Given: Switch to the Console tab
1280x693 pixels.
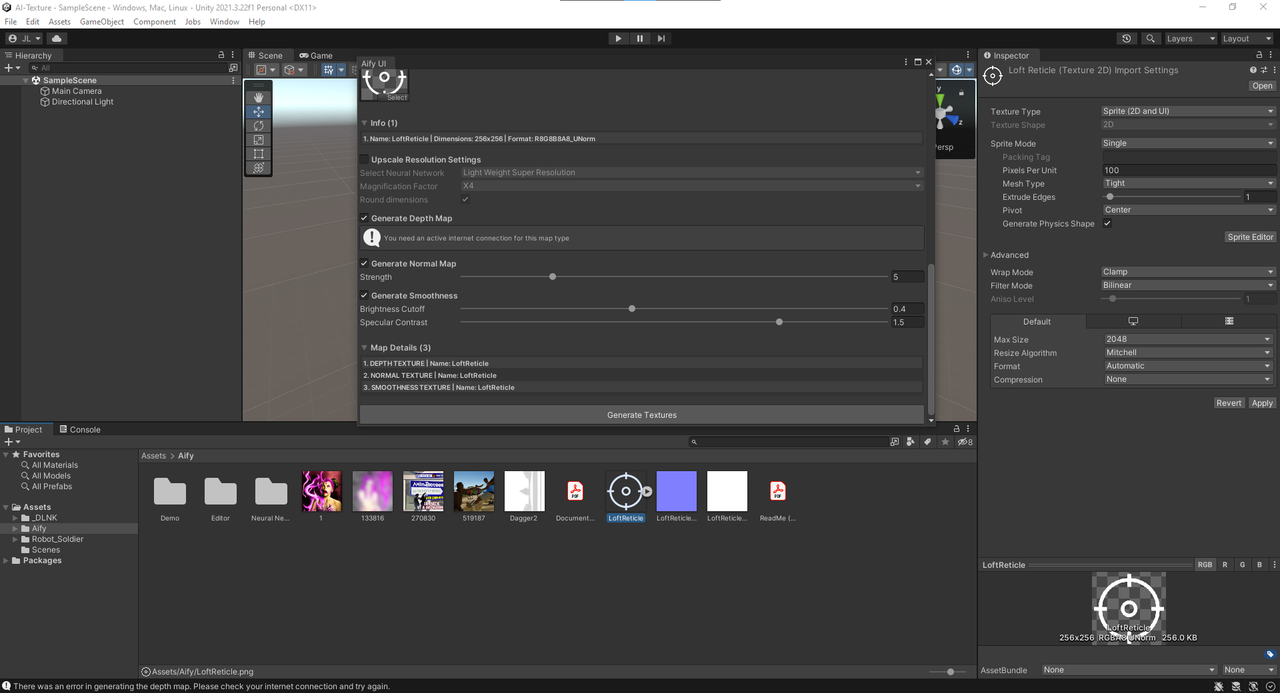Looking at the screenshot, I should click(80, 430).
